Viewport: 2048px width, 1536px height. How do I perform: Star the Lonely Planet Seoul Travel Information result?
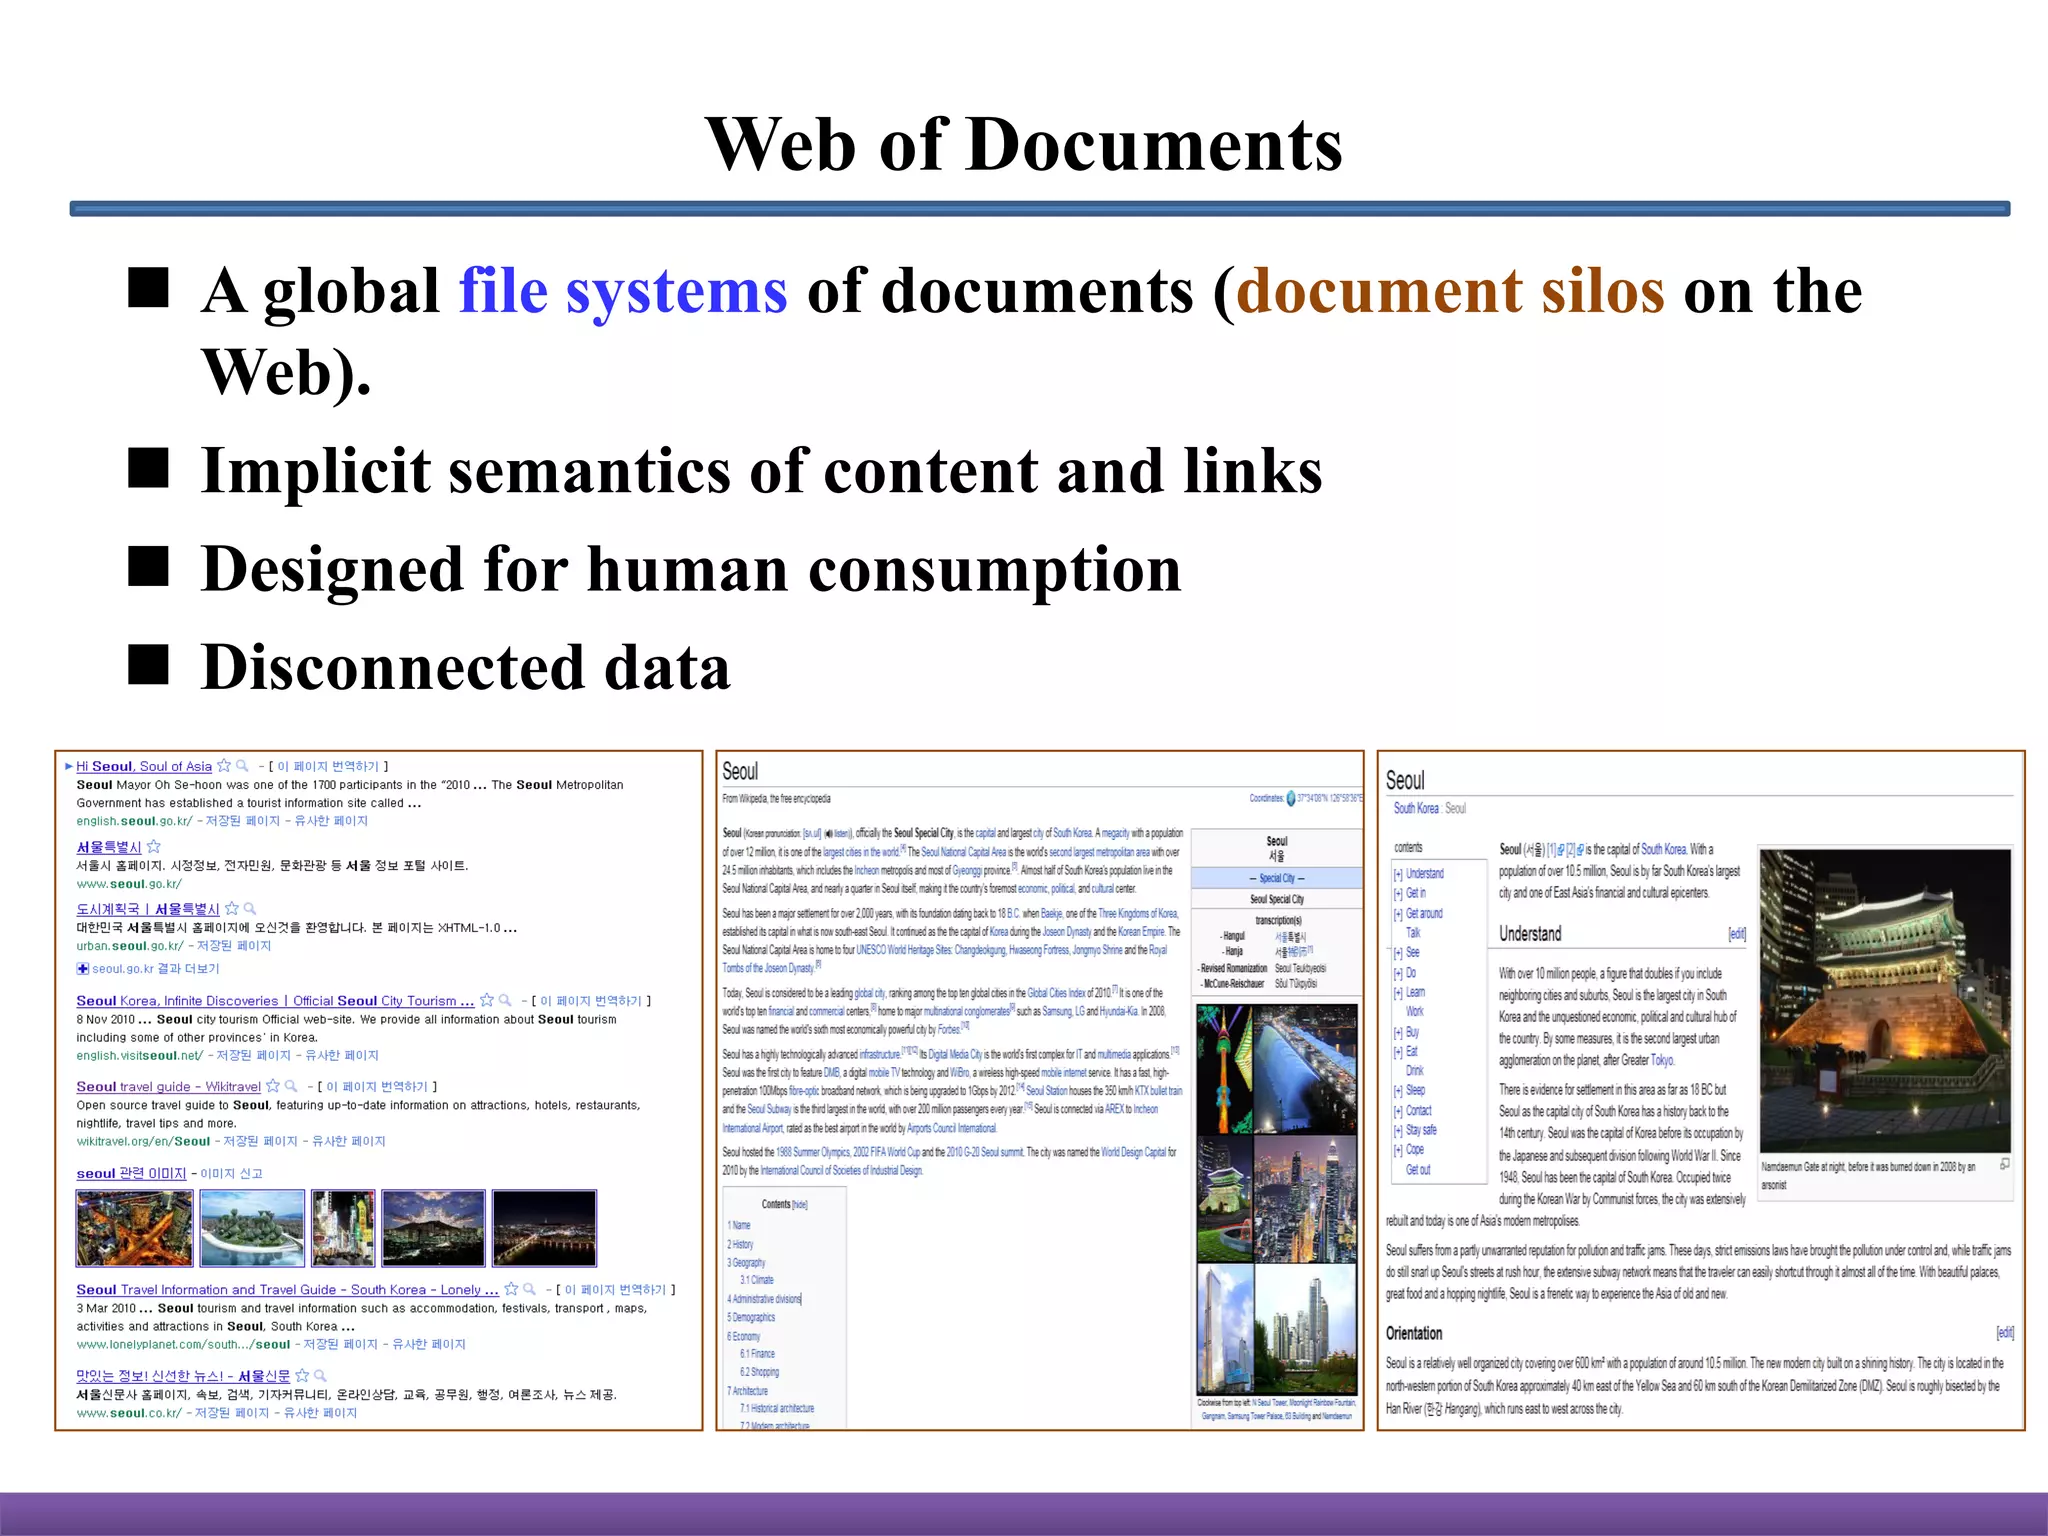point(511,1289)
